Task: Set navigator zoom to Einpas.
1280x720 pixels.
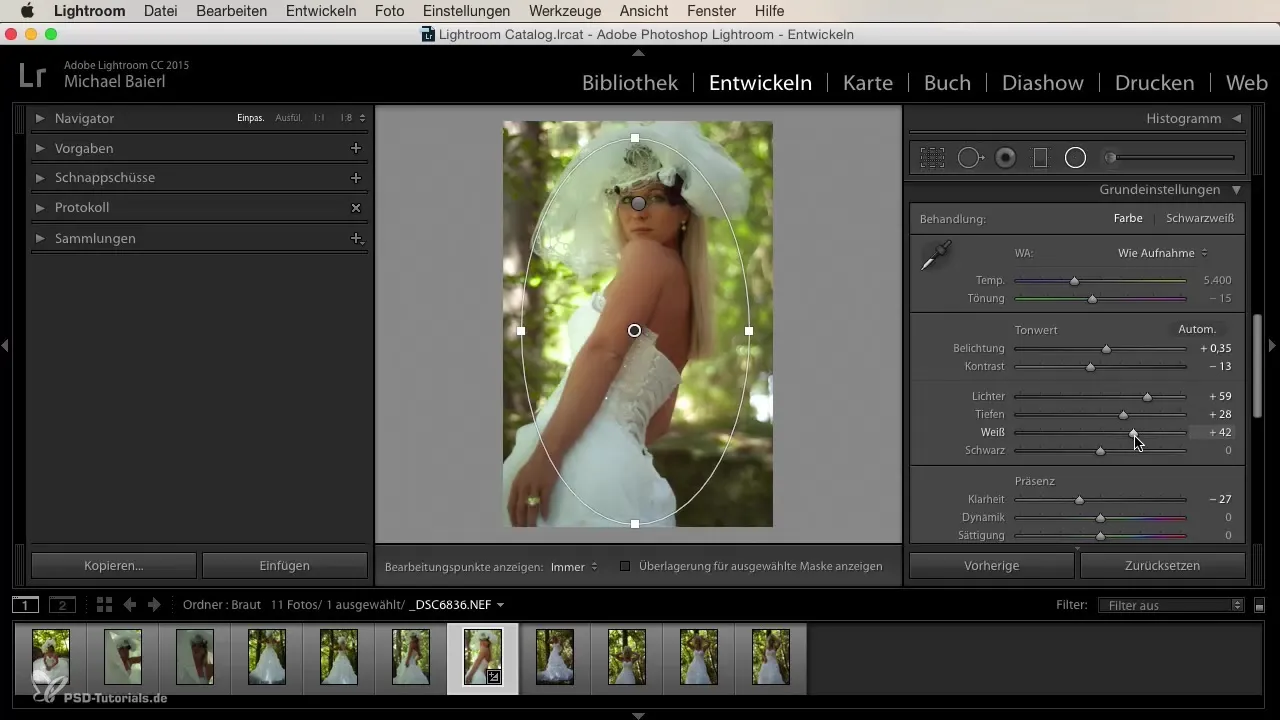Action: pos(251,118)
